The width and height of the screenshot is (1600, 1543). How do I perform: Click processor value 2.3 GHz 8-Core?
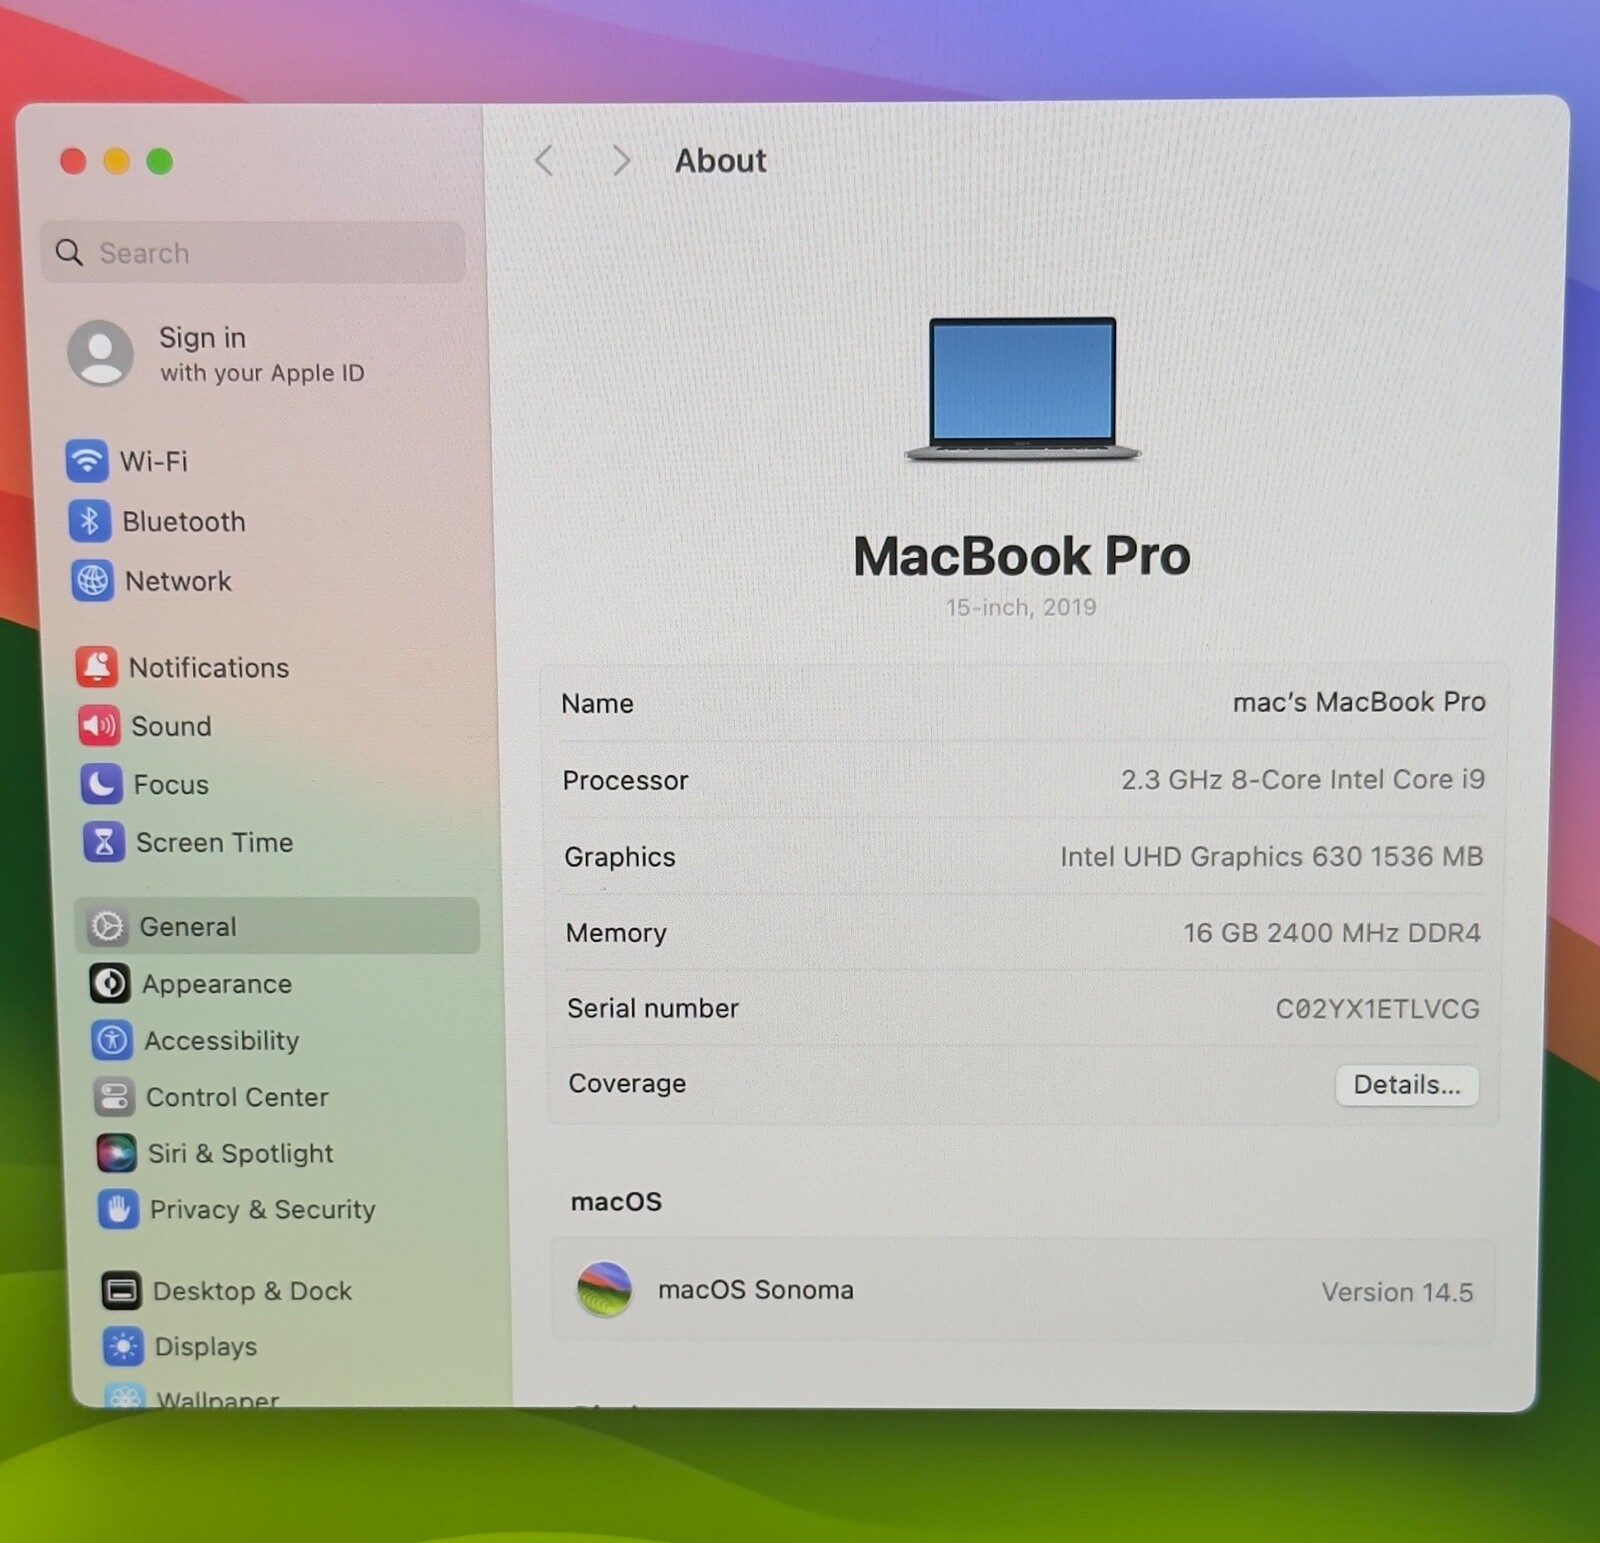coord(1303,779)
